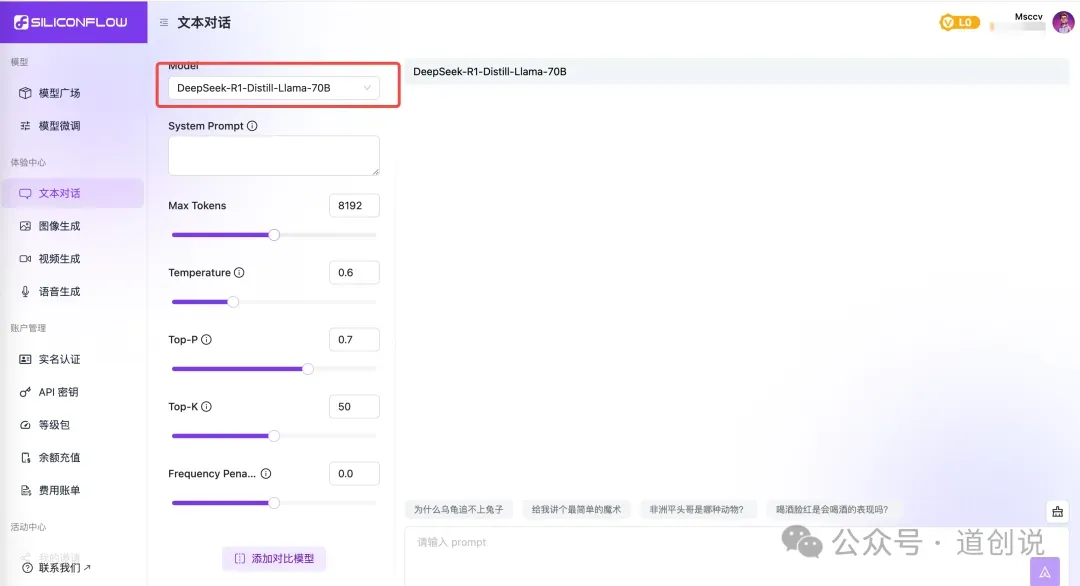This screenshot has height=586, width=1080.
Task: Choose suggestion 非洲平头哥是哪种动物?
Action: [x=696, y=510]
